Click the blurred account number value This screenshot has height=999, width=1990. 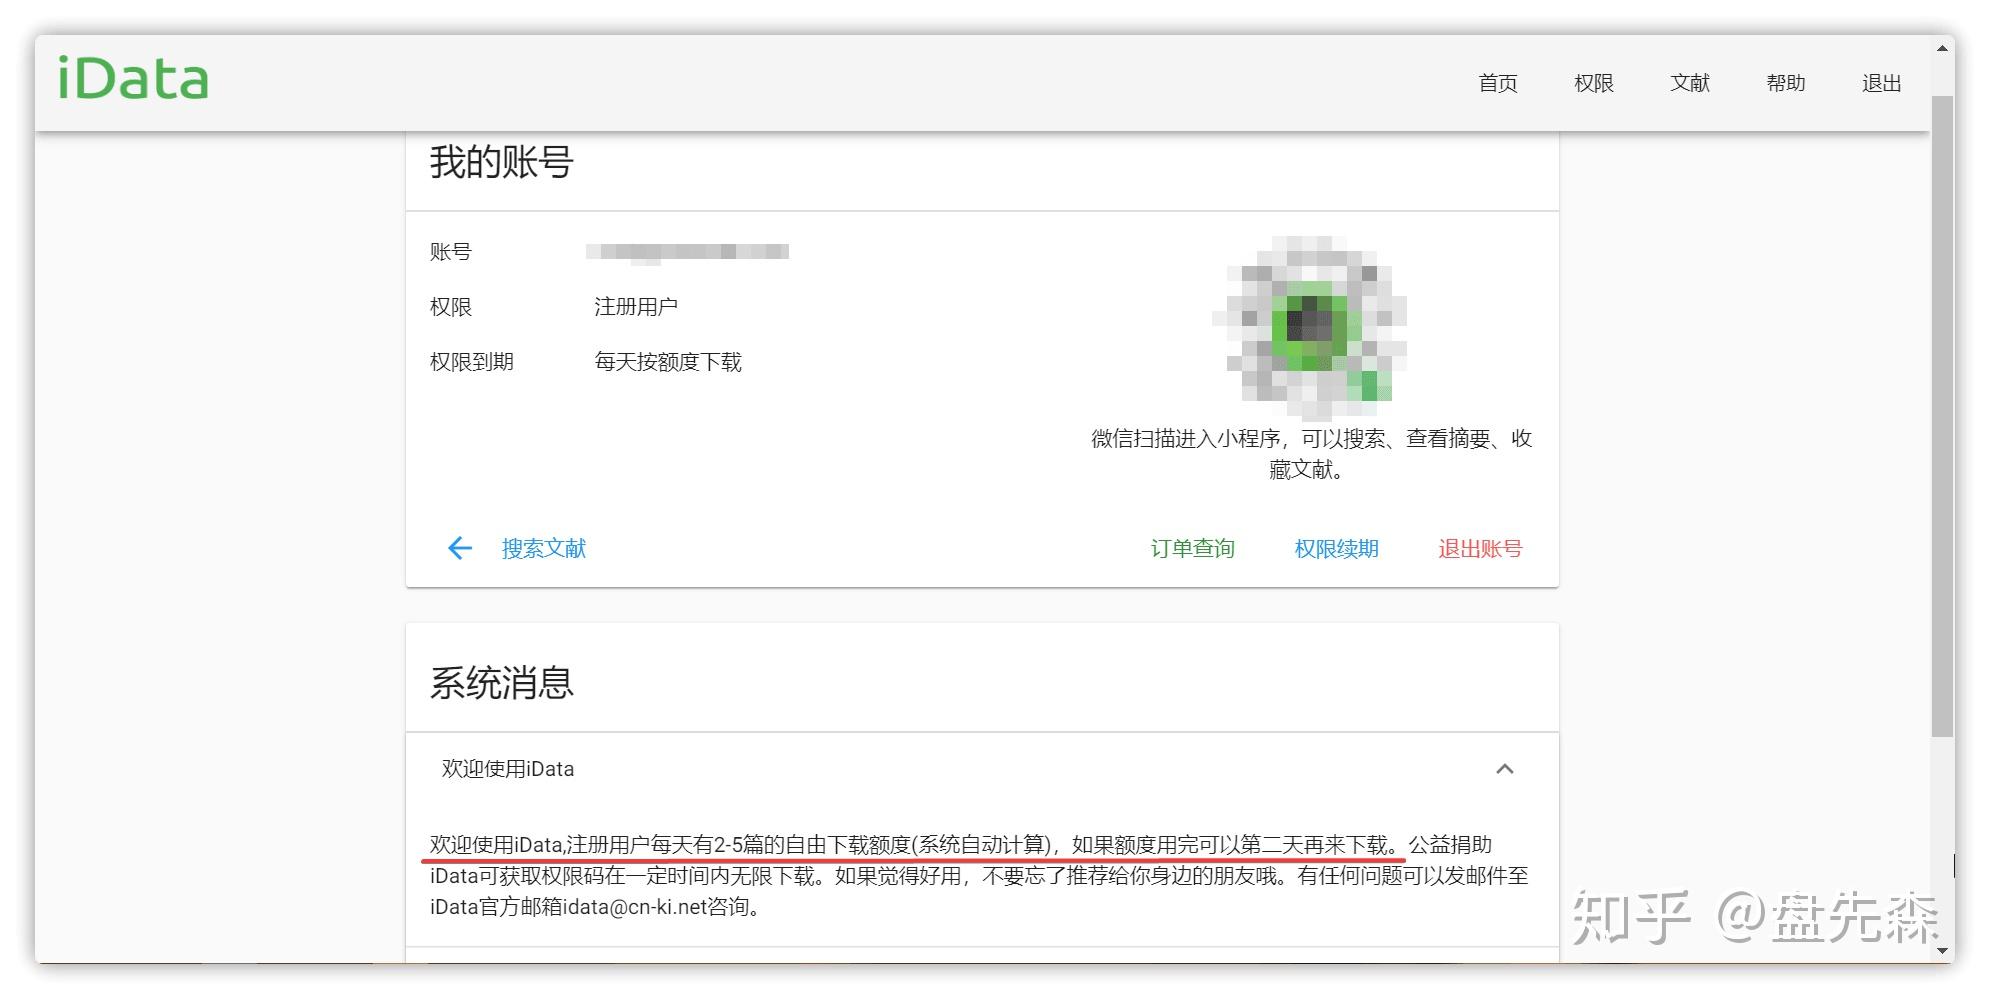687,252
